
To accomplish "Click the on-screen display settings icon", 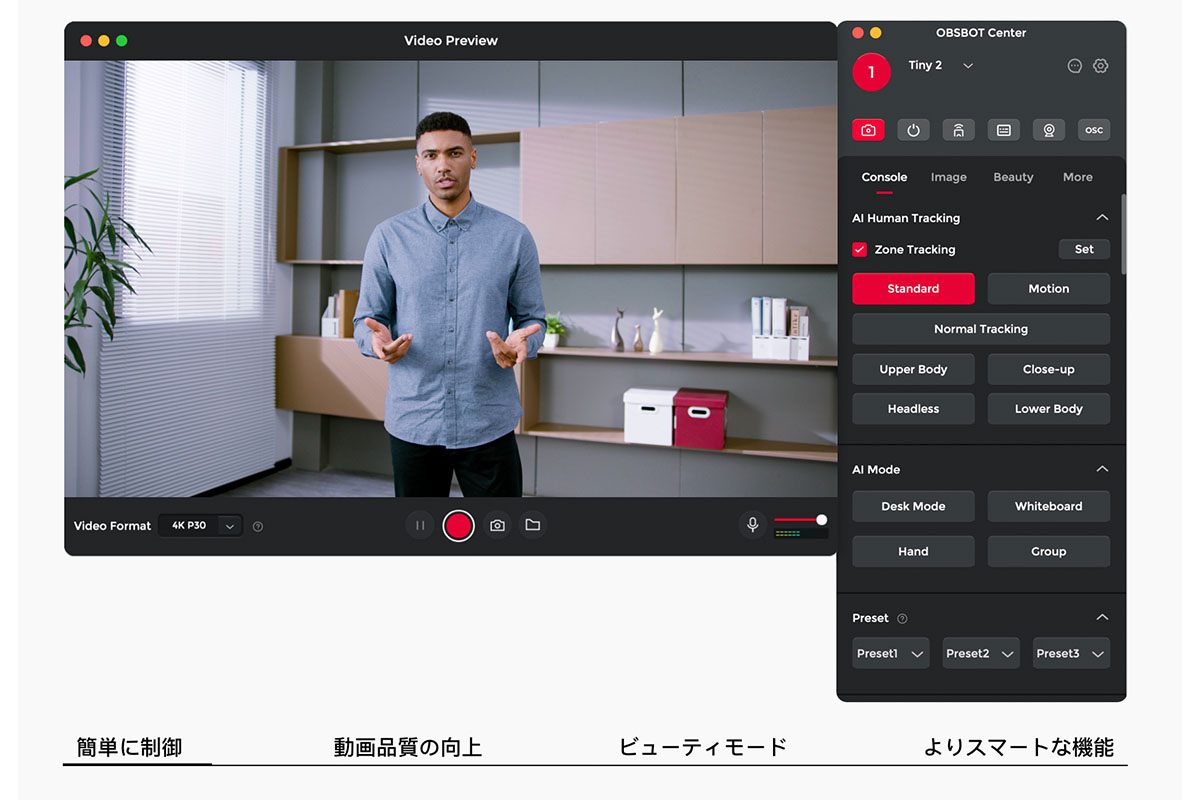I will [x=1003, y=129].
